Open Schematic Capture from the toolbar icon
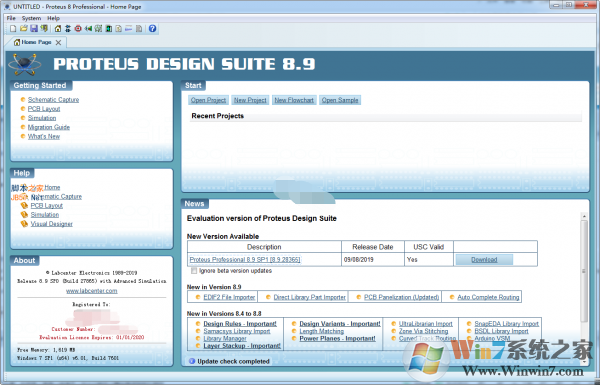The width and height of the screenshot is (600, 385). pos(68,29)
